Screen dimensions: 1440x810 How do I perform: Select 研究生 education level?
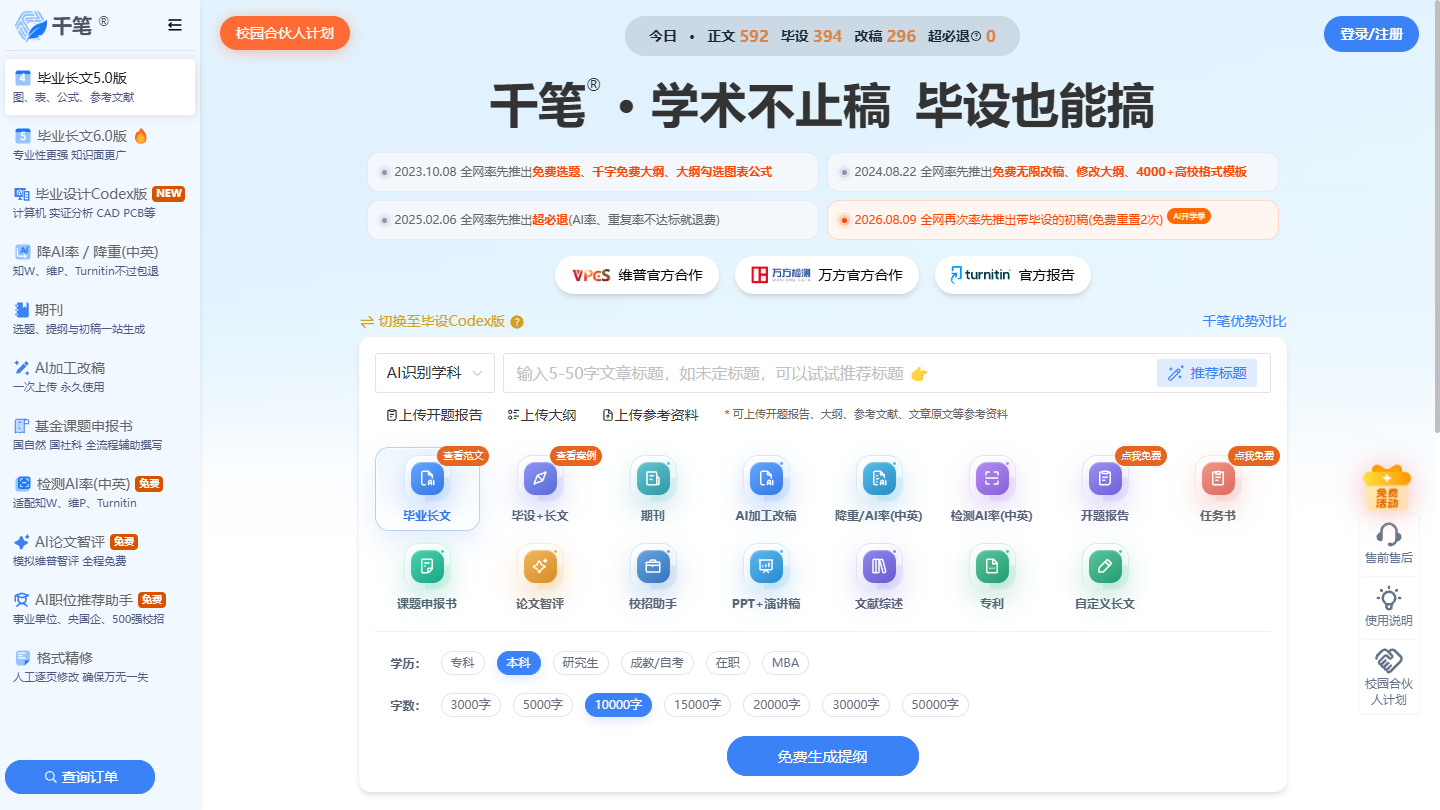tap(580, 663)
